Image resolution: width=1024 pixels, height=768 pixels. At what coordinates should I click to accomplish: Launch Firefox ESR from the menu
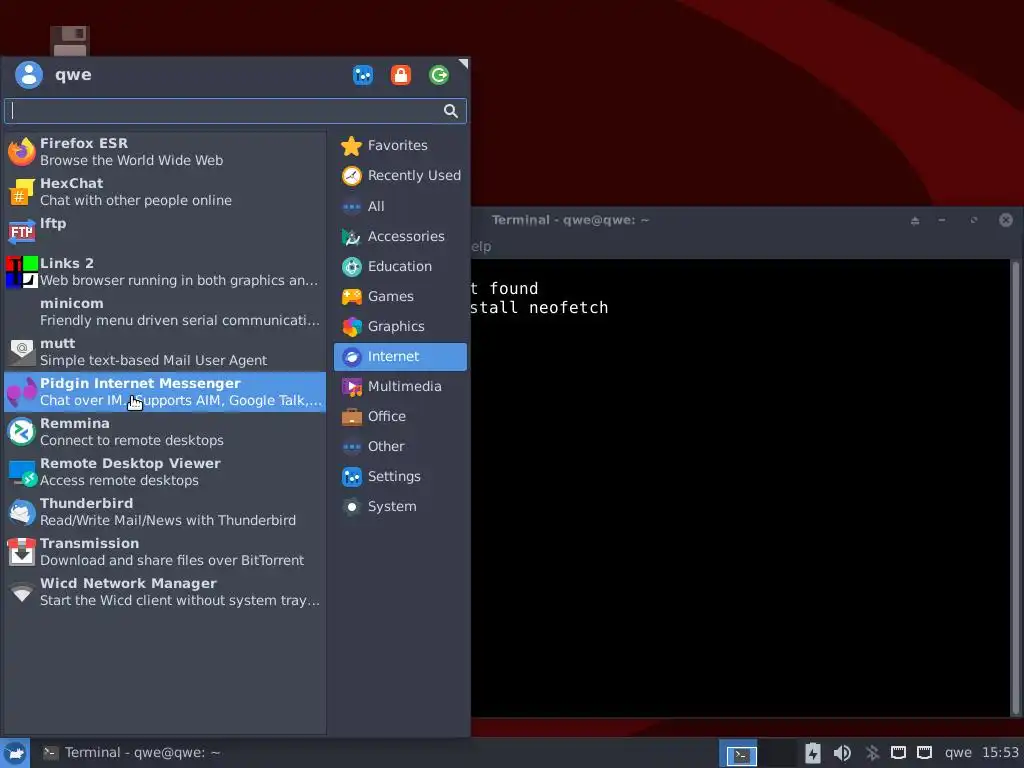(165, 152)
